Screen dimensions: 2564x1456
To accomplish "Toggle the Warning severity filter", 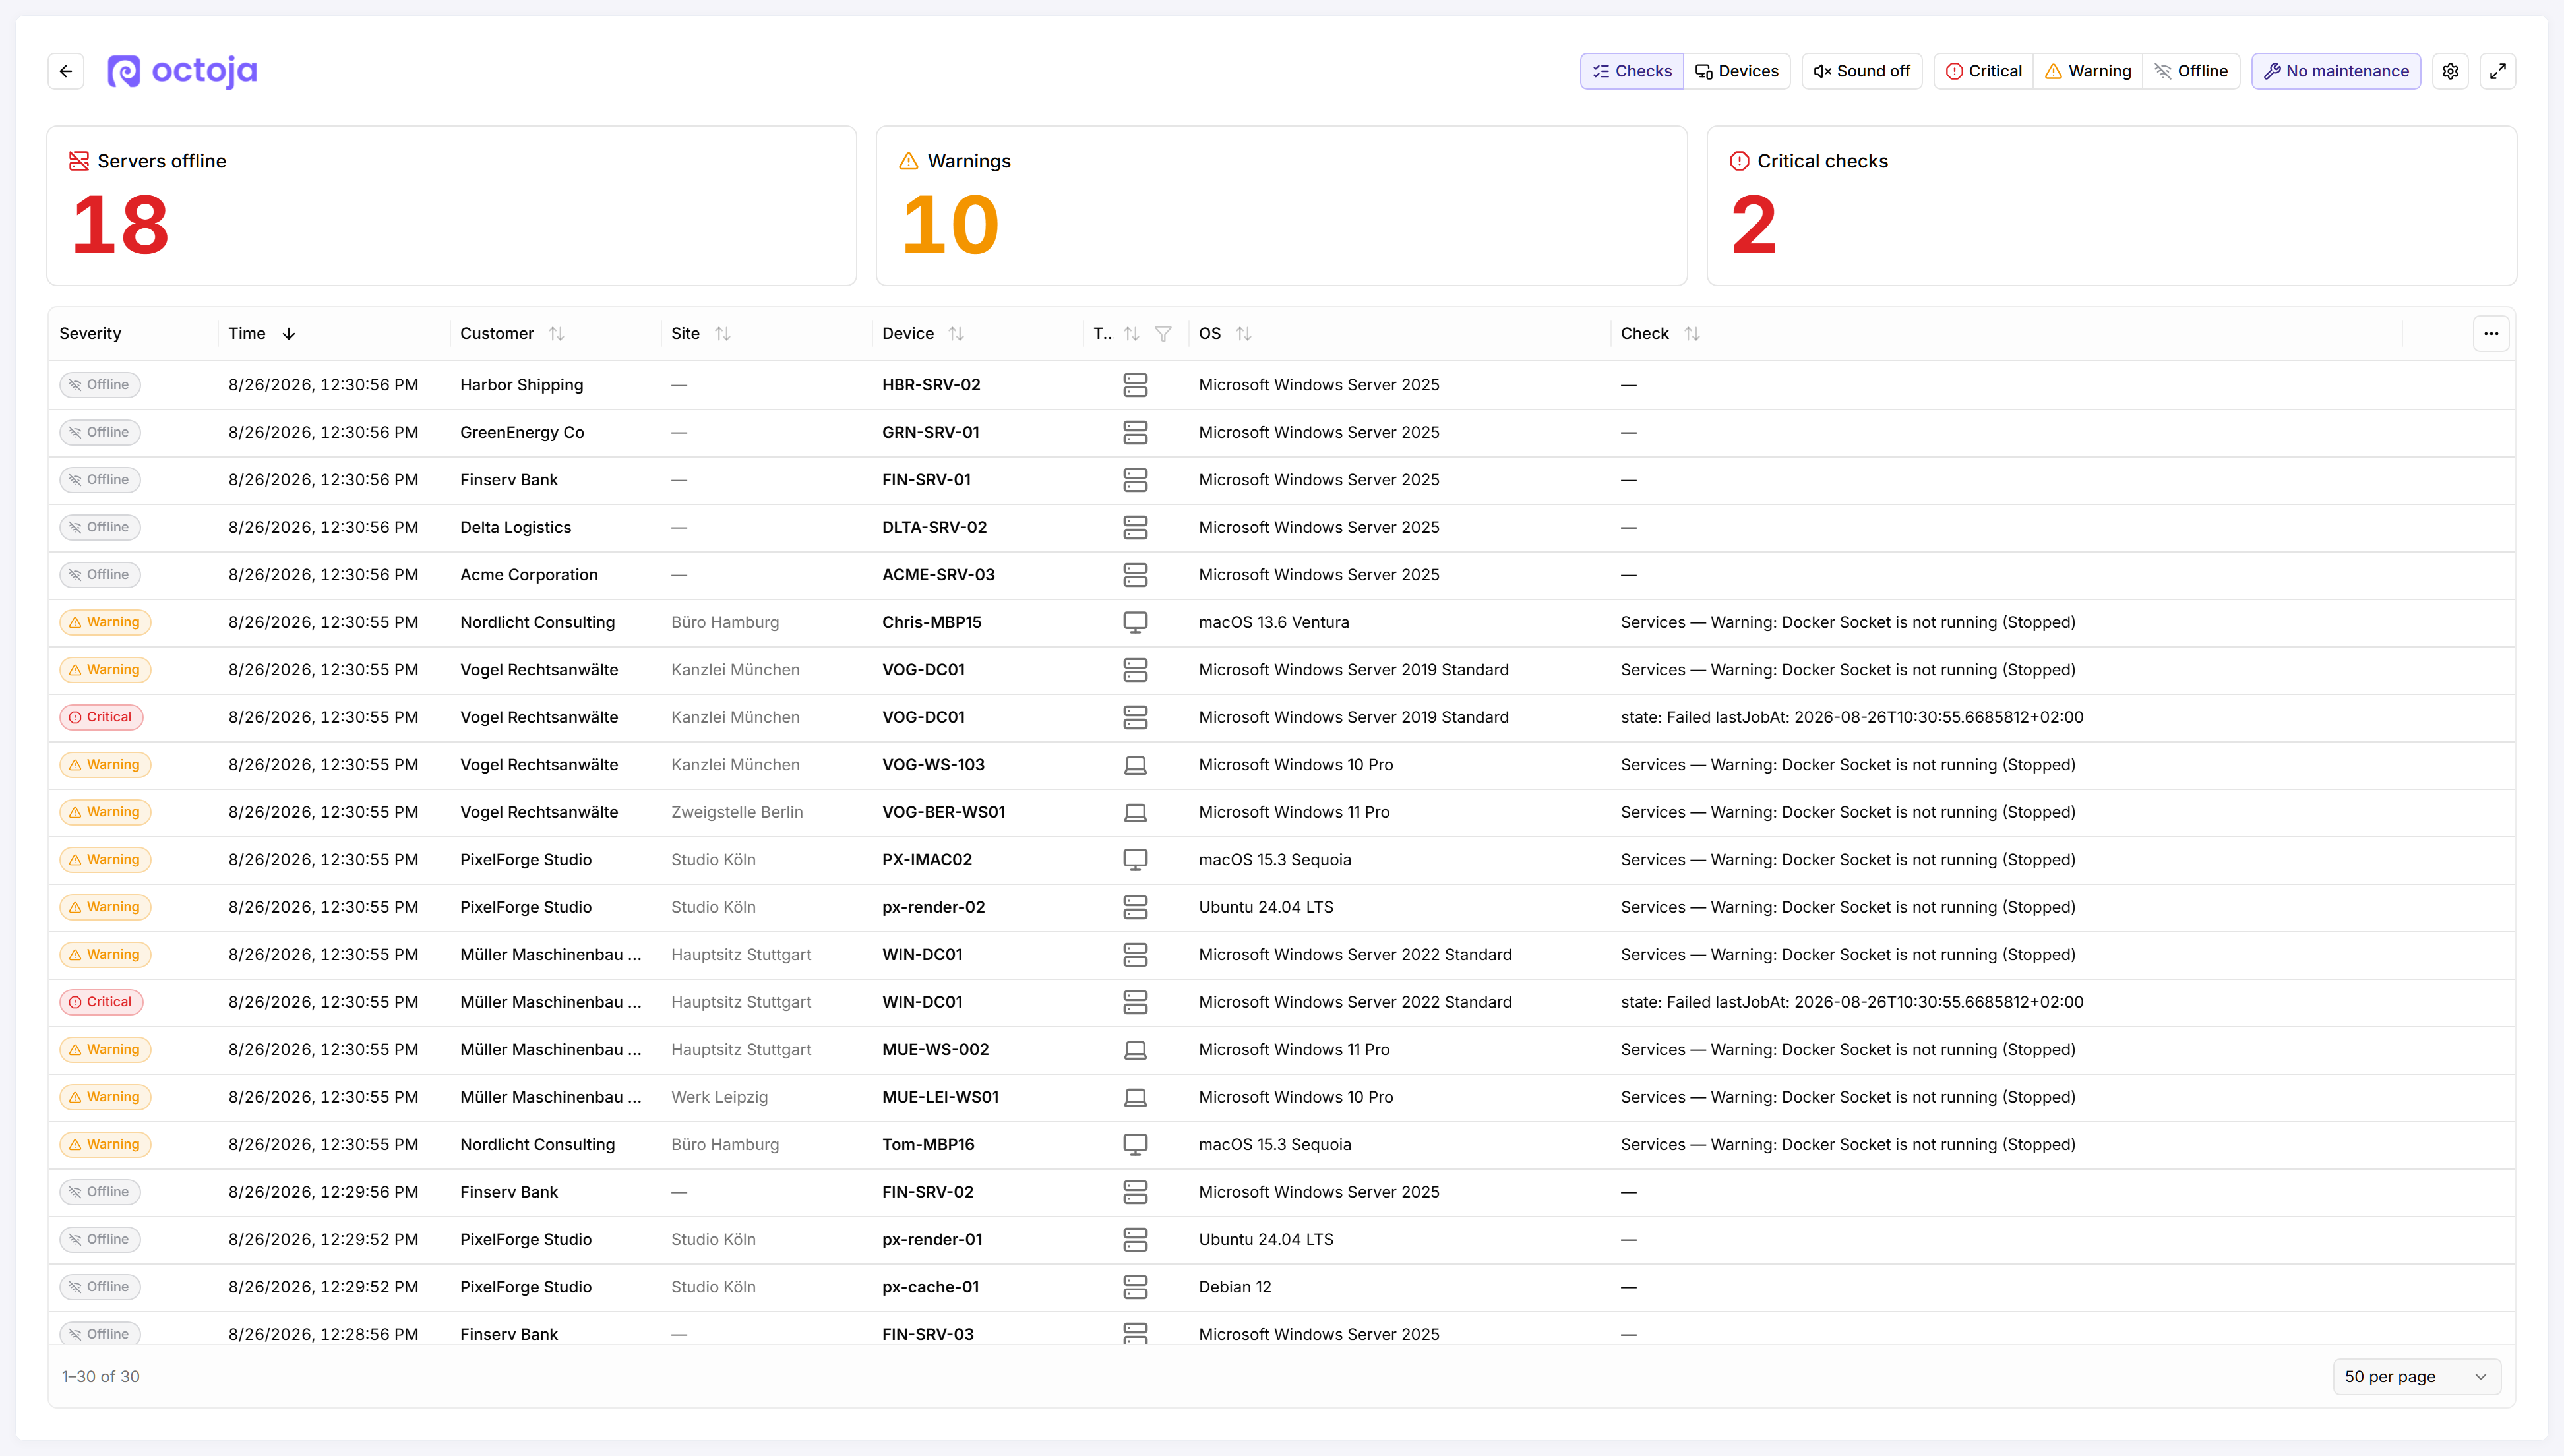I will coord(2088,71).
